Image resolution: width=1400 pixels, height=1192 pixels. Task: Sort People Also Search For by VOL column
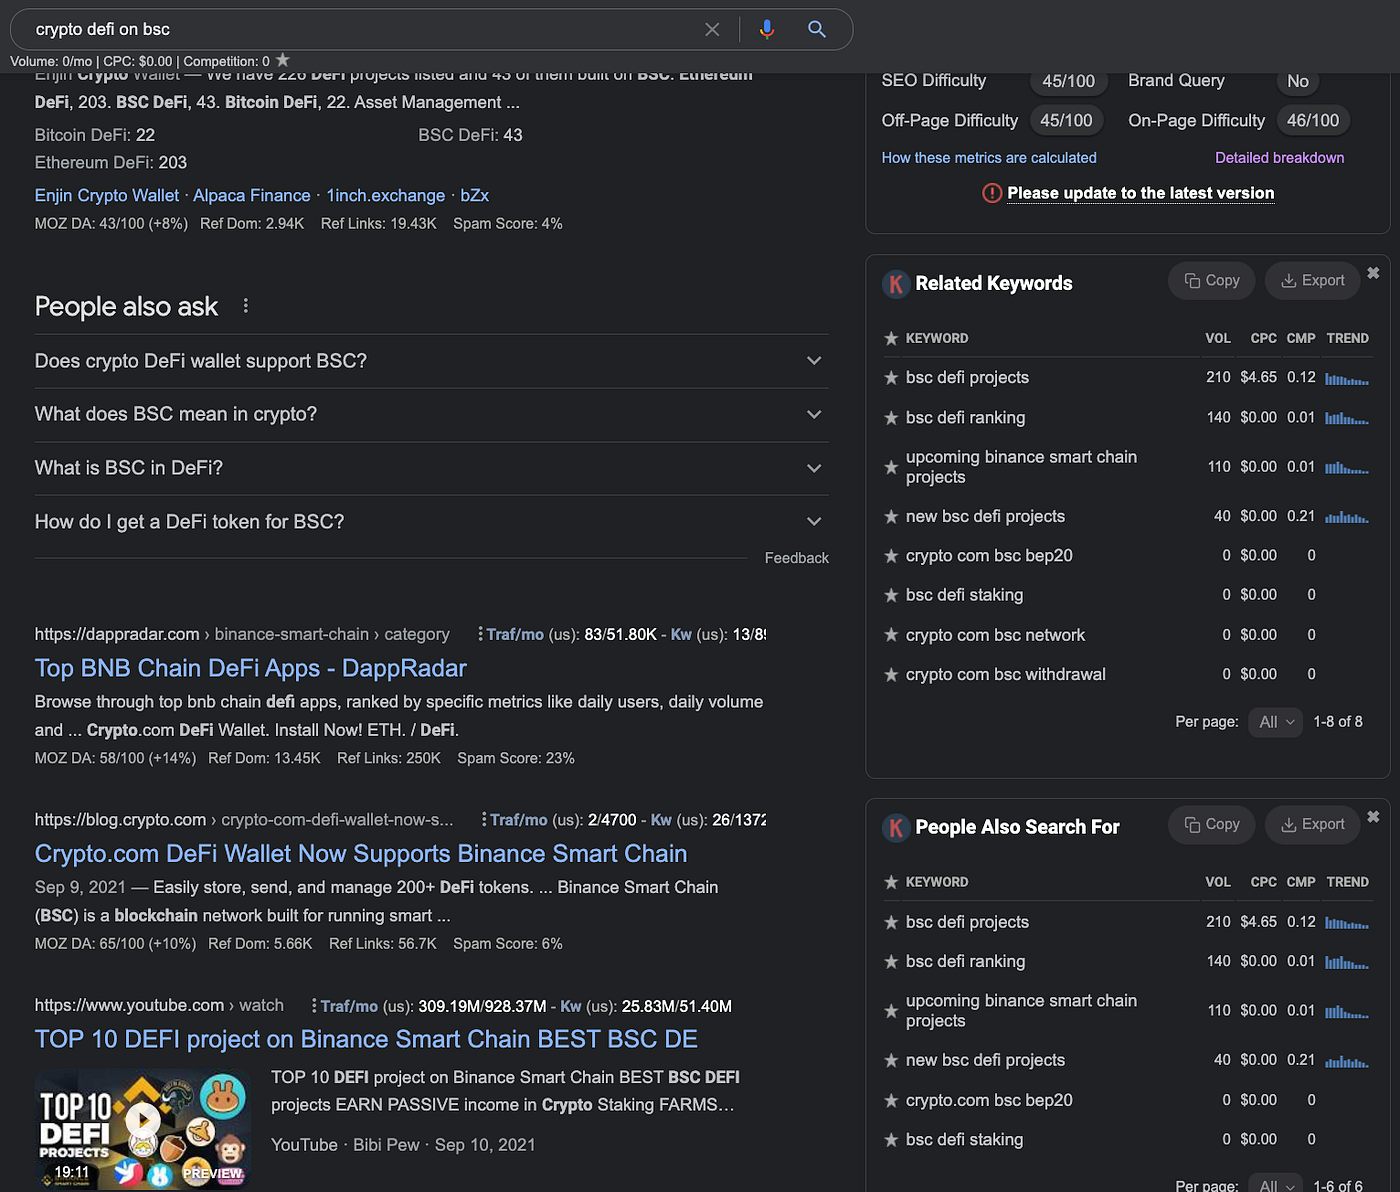coord(1218,882)
